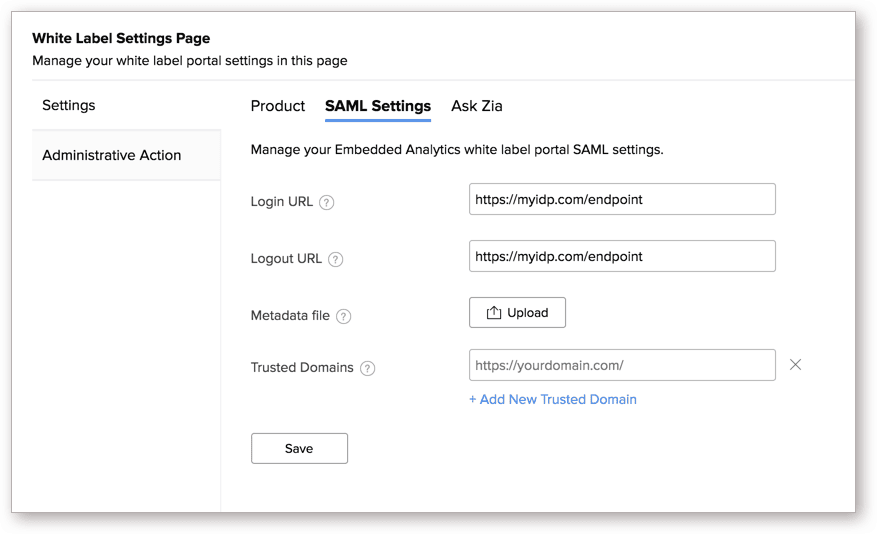The height and width of the screenshot is (534, 877).
Task: Select the SAML Settings tab
Action: click(x=378, y=106)
